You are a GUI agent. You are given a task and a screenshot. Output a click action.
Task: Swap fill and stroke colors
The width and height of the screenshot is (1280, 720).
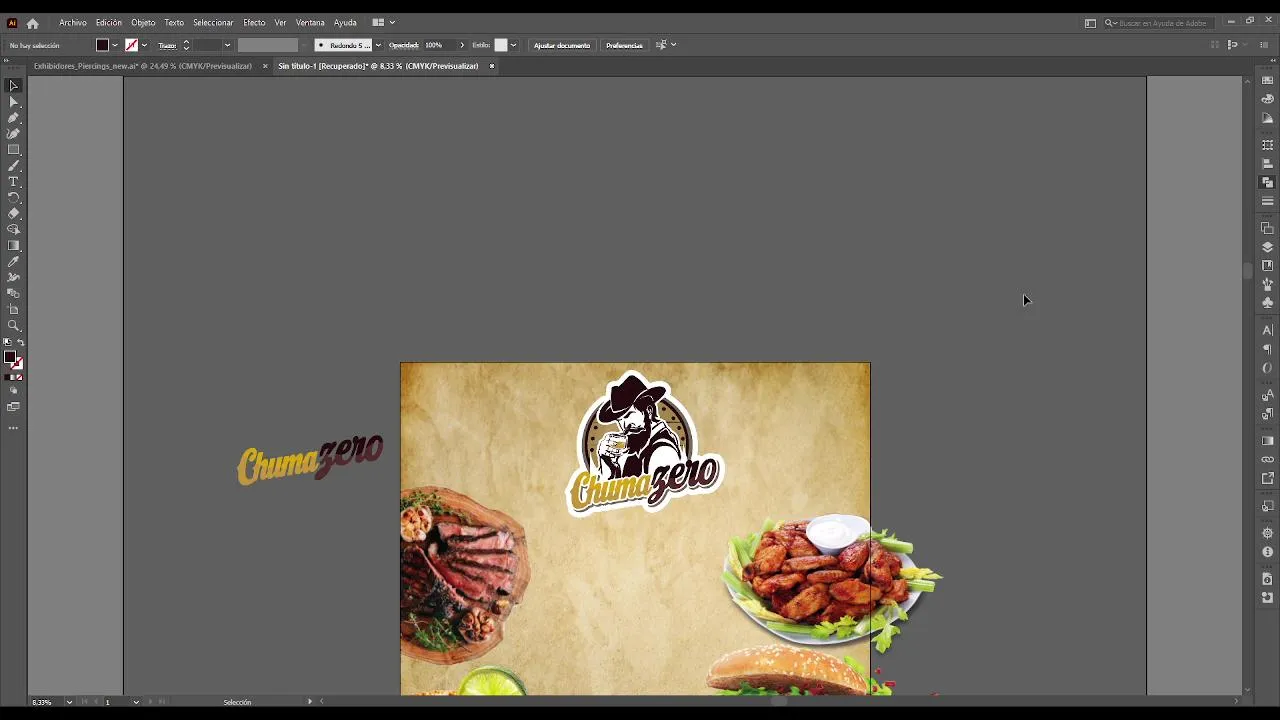tap(21, 343)
